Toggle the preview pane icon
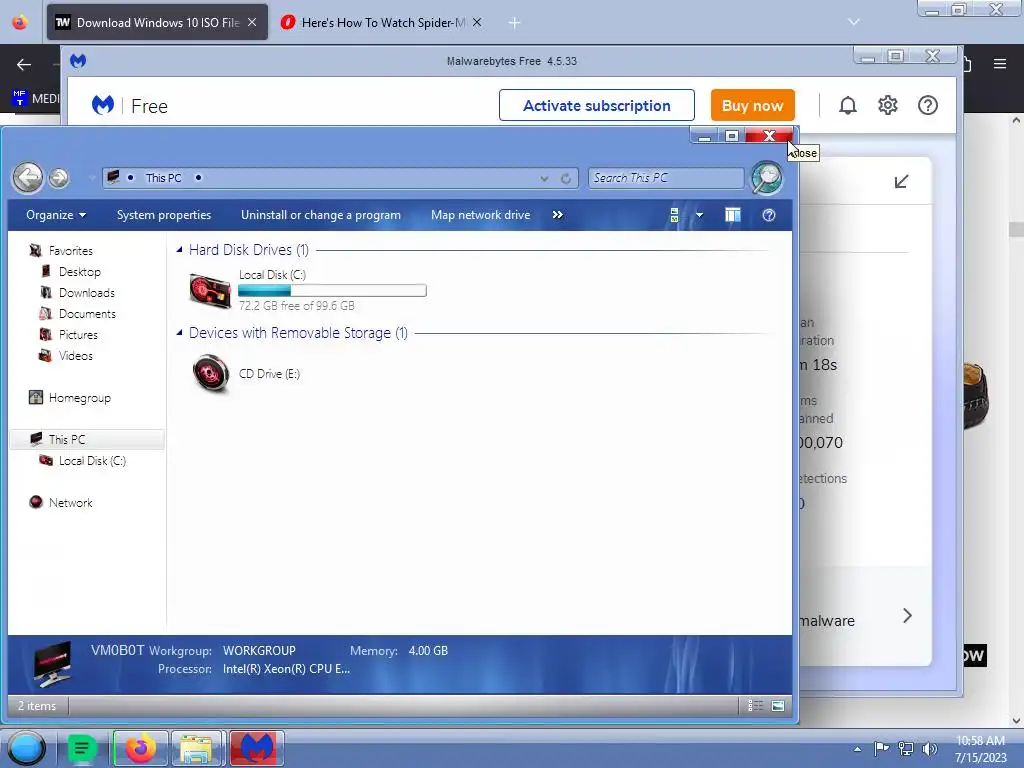The height and width of the screenshot is (768, 1024). click(733, 215)
